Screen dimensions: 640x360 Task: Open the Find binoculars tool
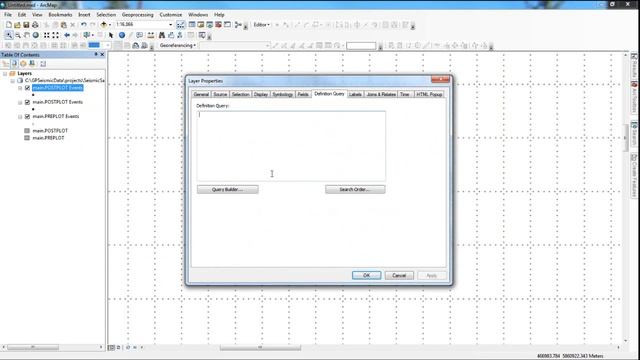pyautogui.click(x=162, y=36)
